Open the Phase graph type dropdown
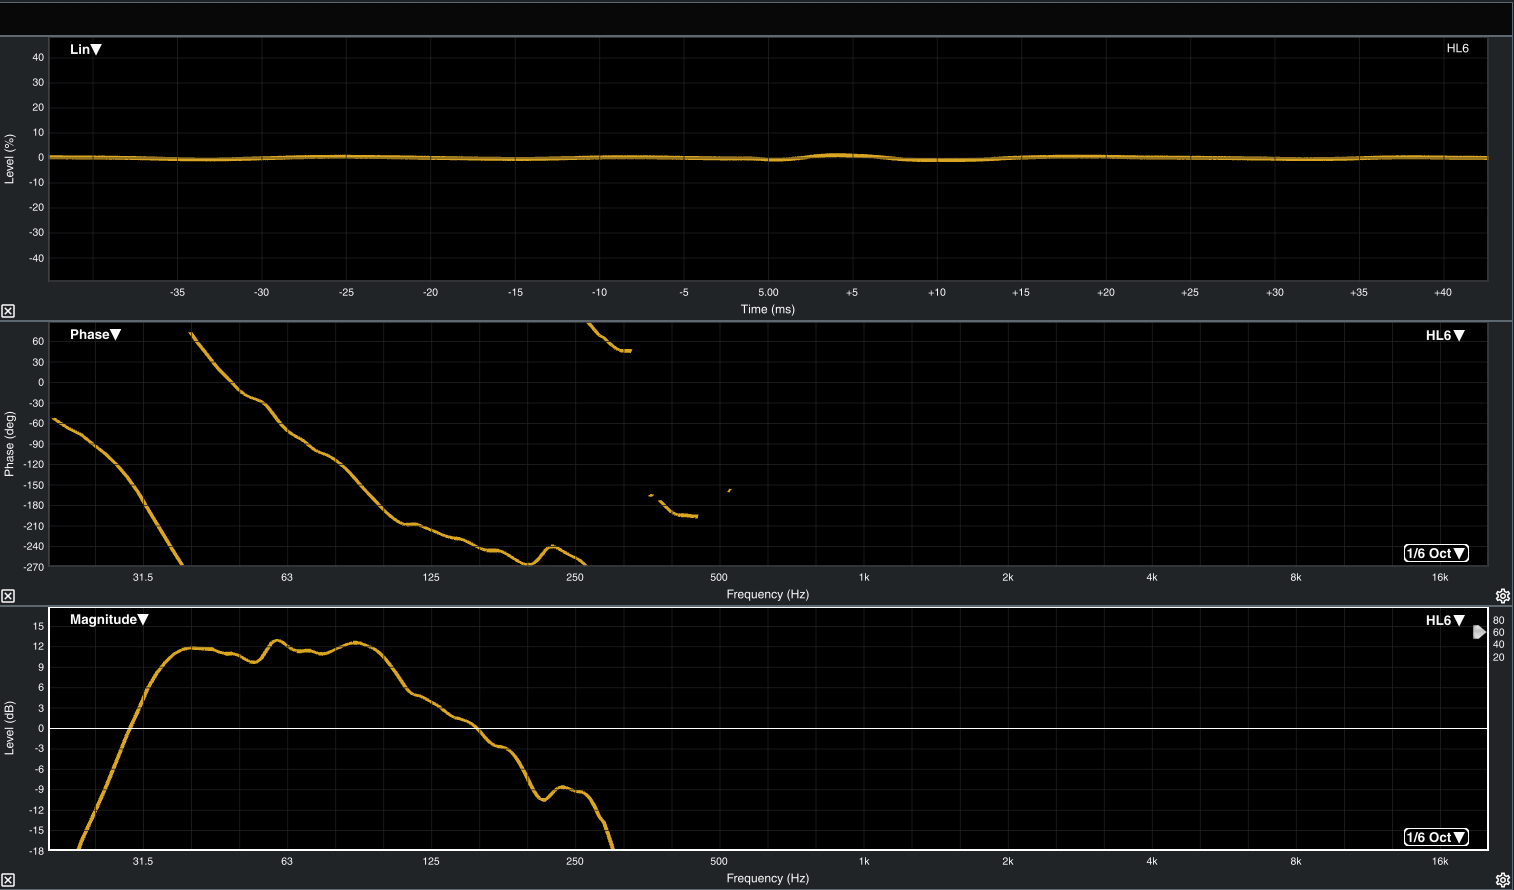 click(95, 334)
